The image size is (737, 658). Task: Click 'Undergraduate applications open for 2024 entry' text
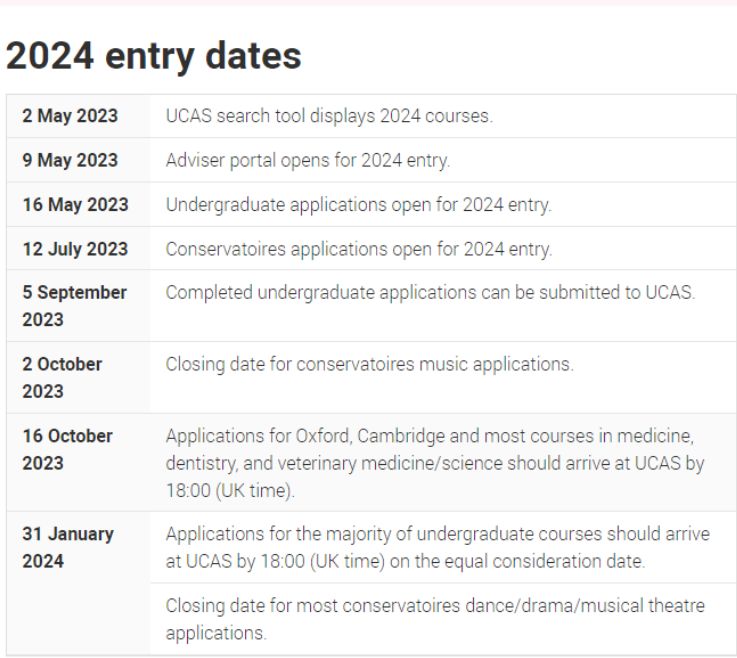(x=359, y=205)
